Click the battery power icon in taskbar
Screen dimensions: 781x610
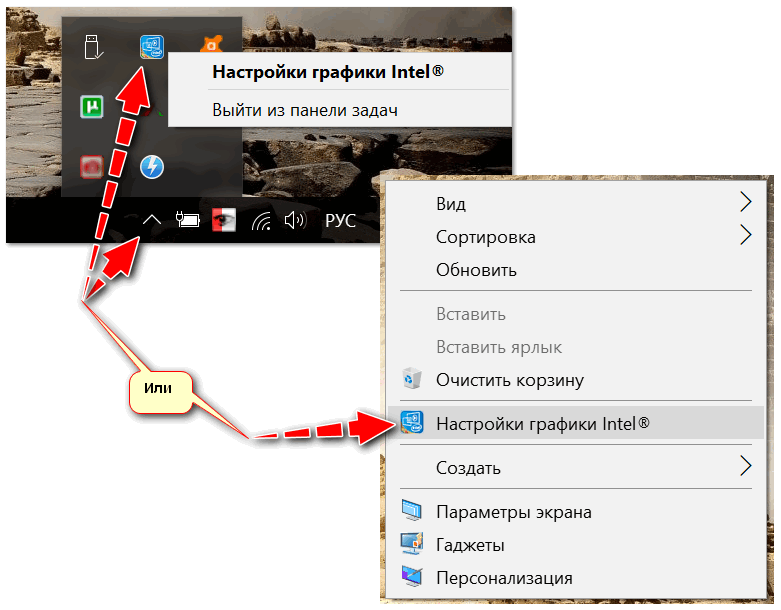click(x=188, y=220)
